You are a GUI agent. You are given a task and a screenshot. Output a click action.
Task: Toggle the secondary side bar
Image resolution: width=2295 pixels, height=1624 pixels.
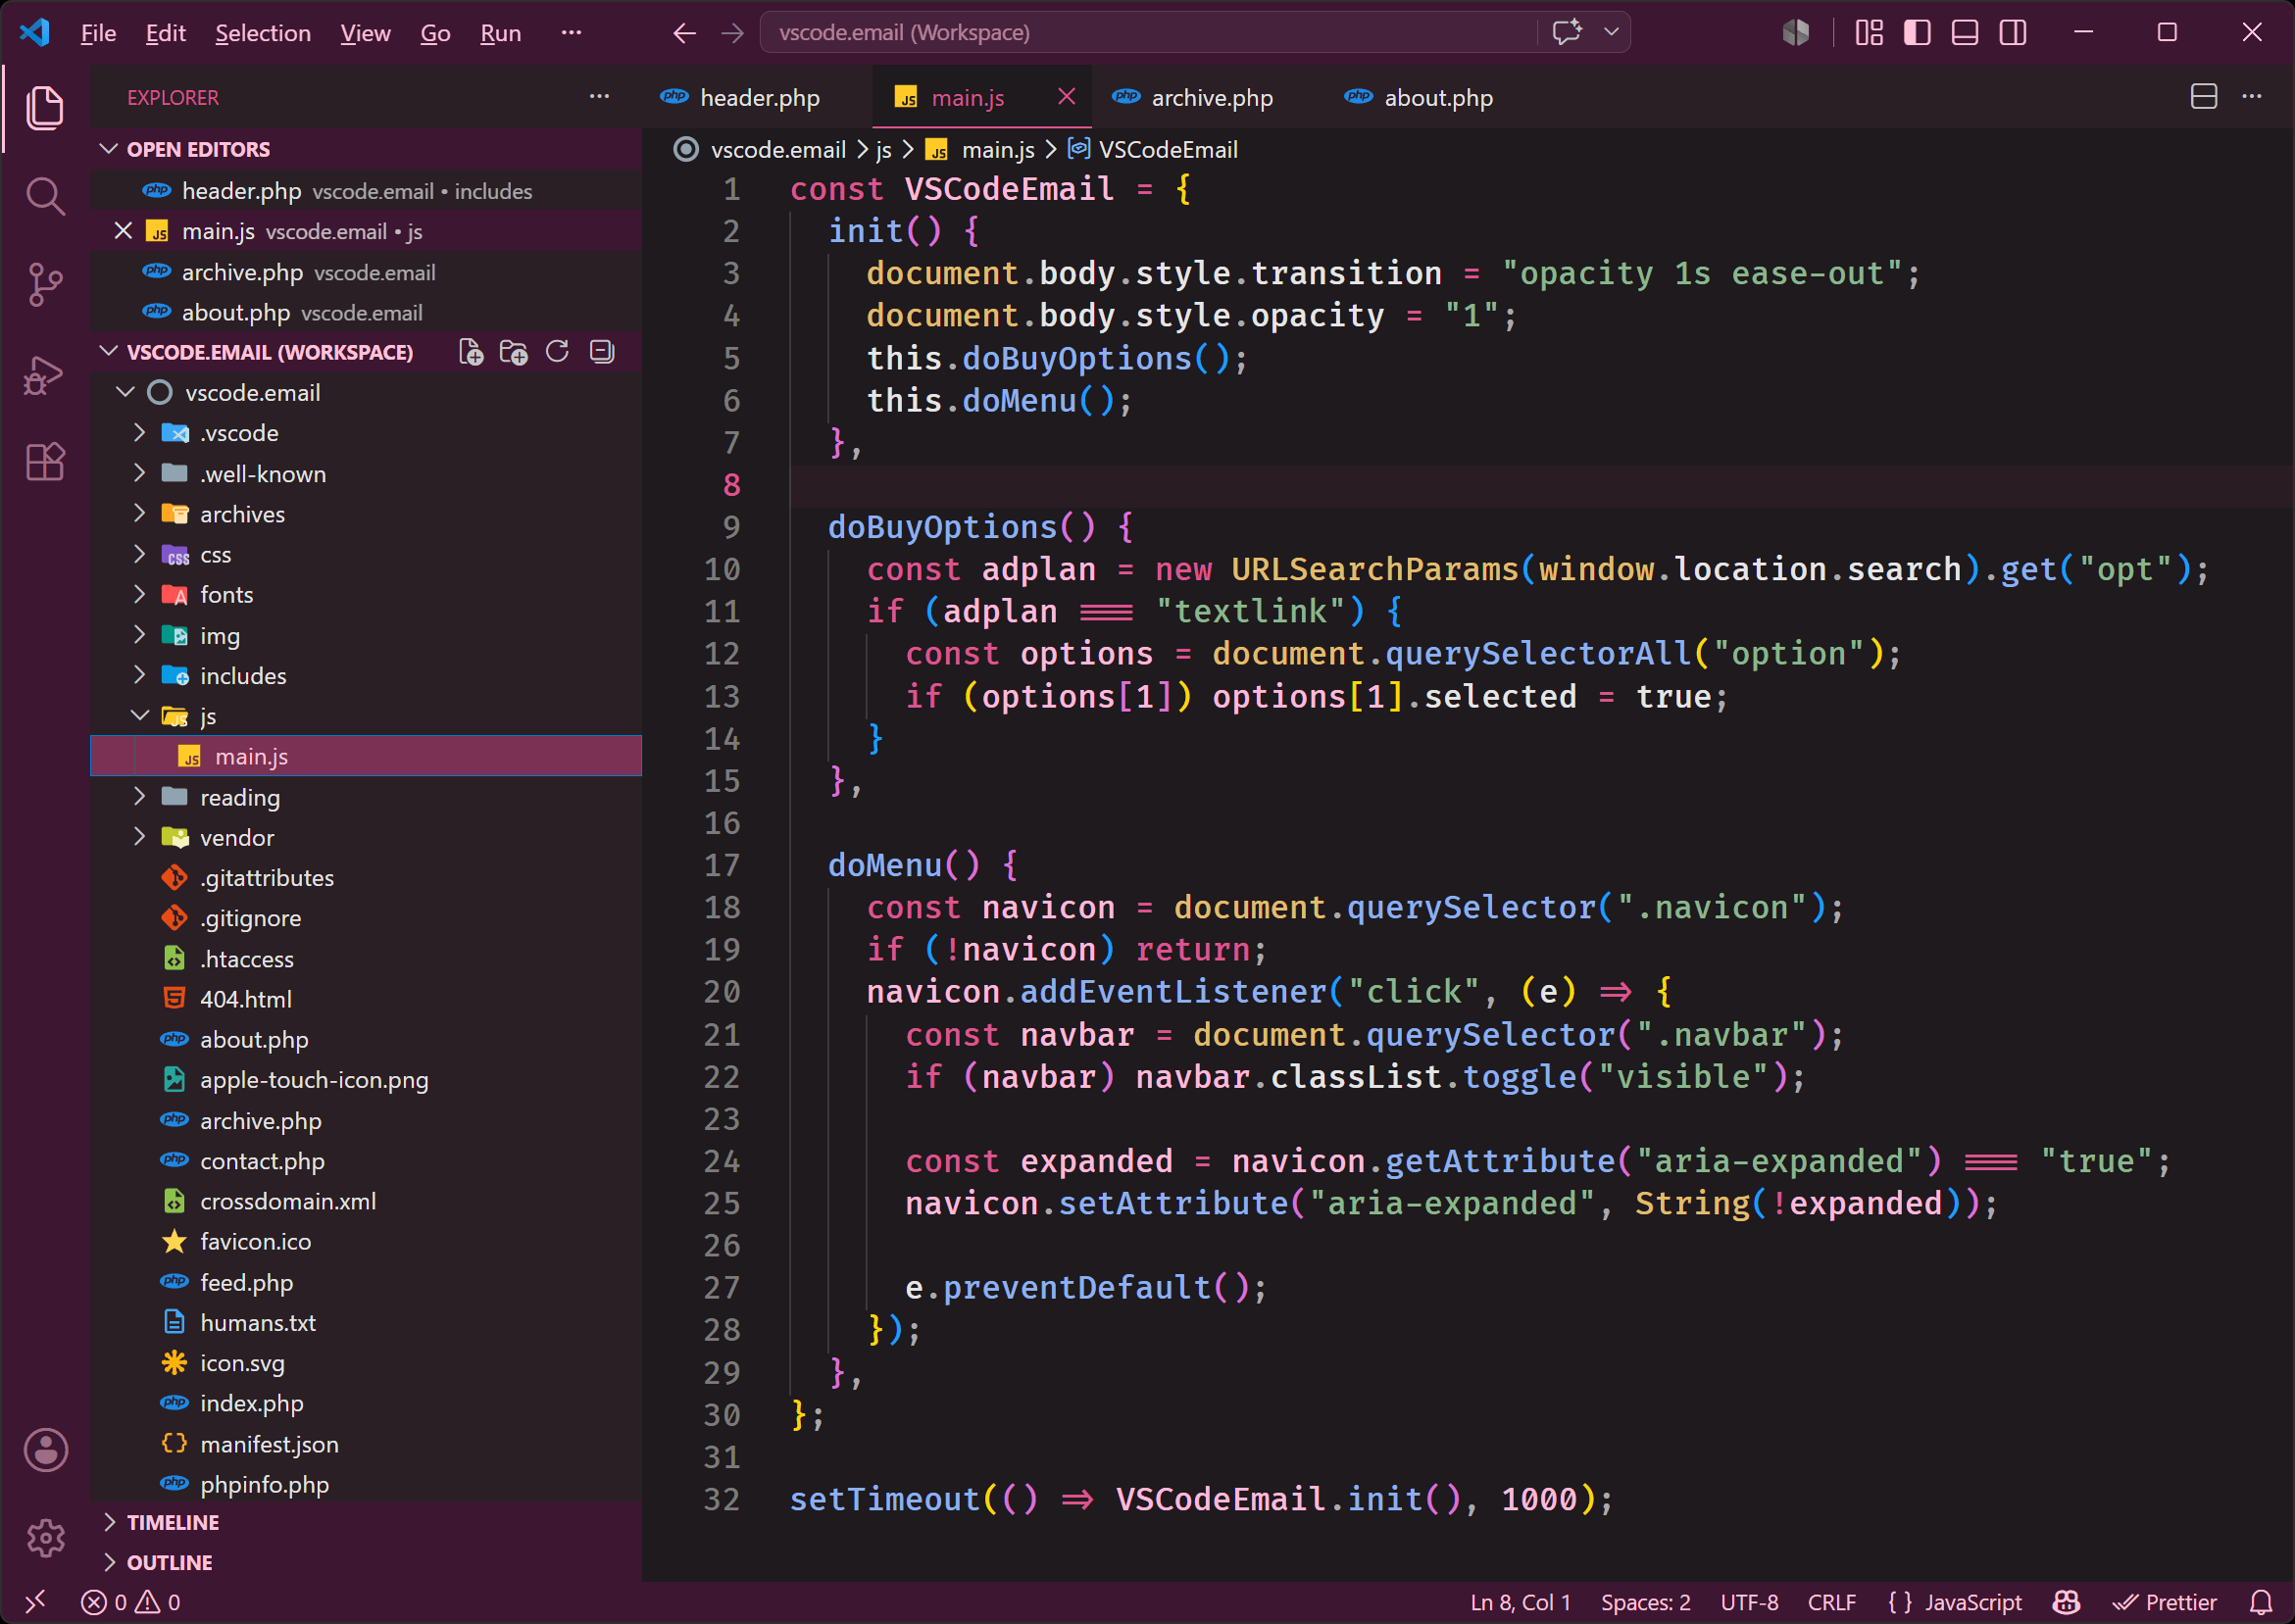click(2013, 33)
